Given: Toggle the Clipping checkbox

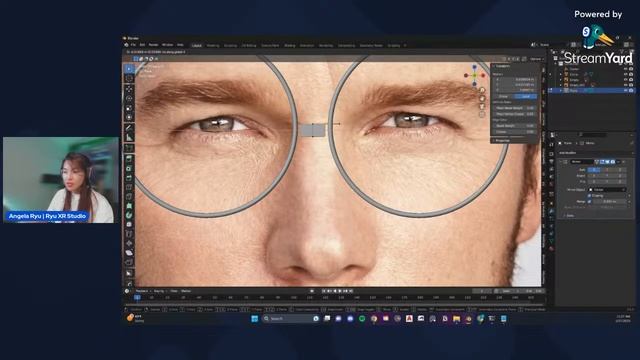Looking at the screenshot, I should pos(589,196).
